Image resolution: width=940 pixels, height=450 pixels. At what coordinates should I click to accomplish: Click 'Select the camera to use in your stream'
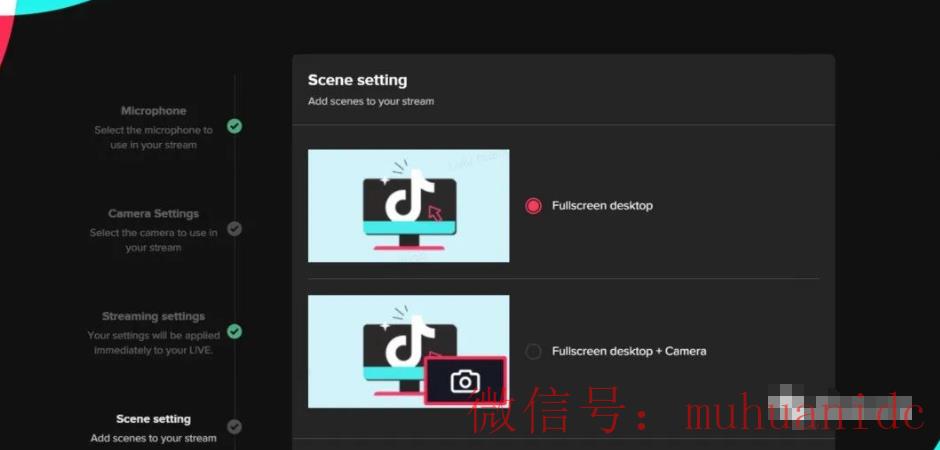tap(153, 240)
